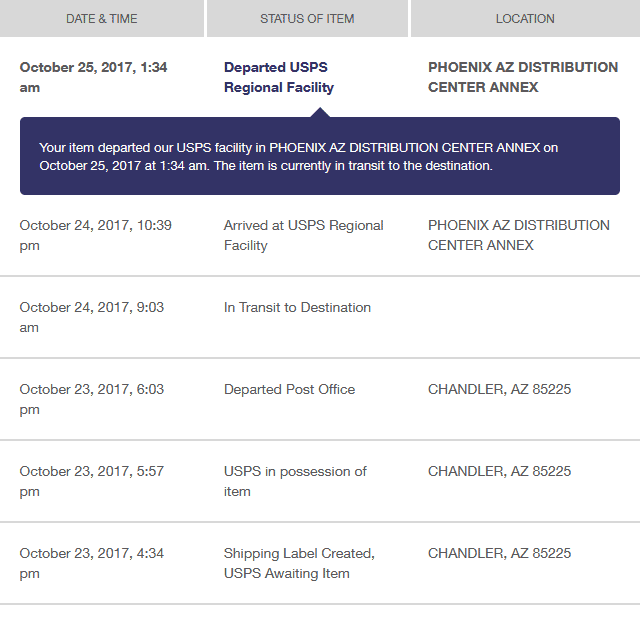Click the tooltip pointer arrow above the message
The width and height of the screenshot is (640, 640).
tap(320, 112)
